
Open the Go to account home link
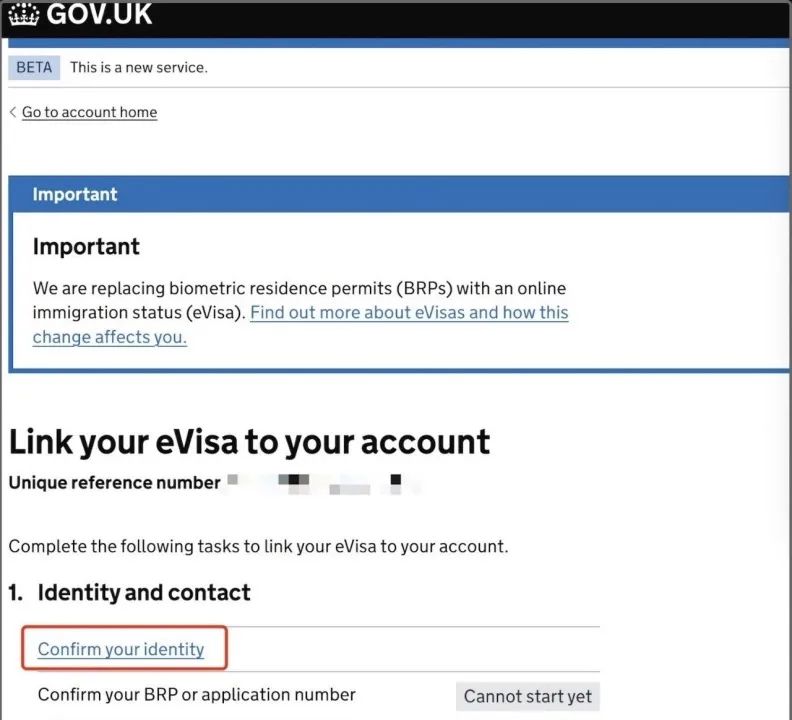[89, 112]
